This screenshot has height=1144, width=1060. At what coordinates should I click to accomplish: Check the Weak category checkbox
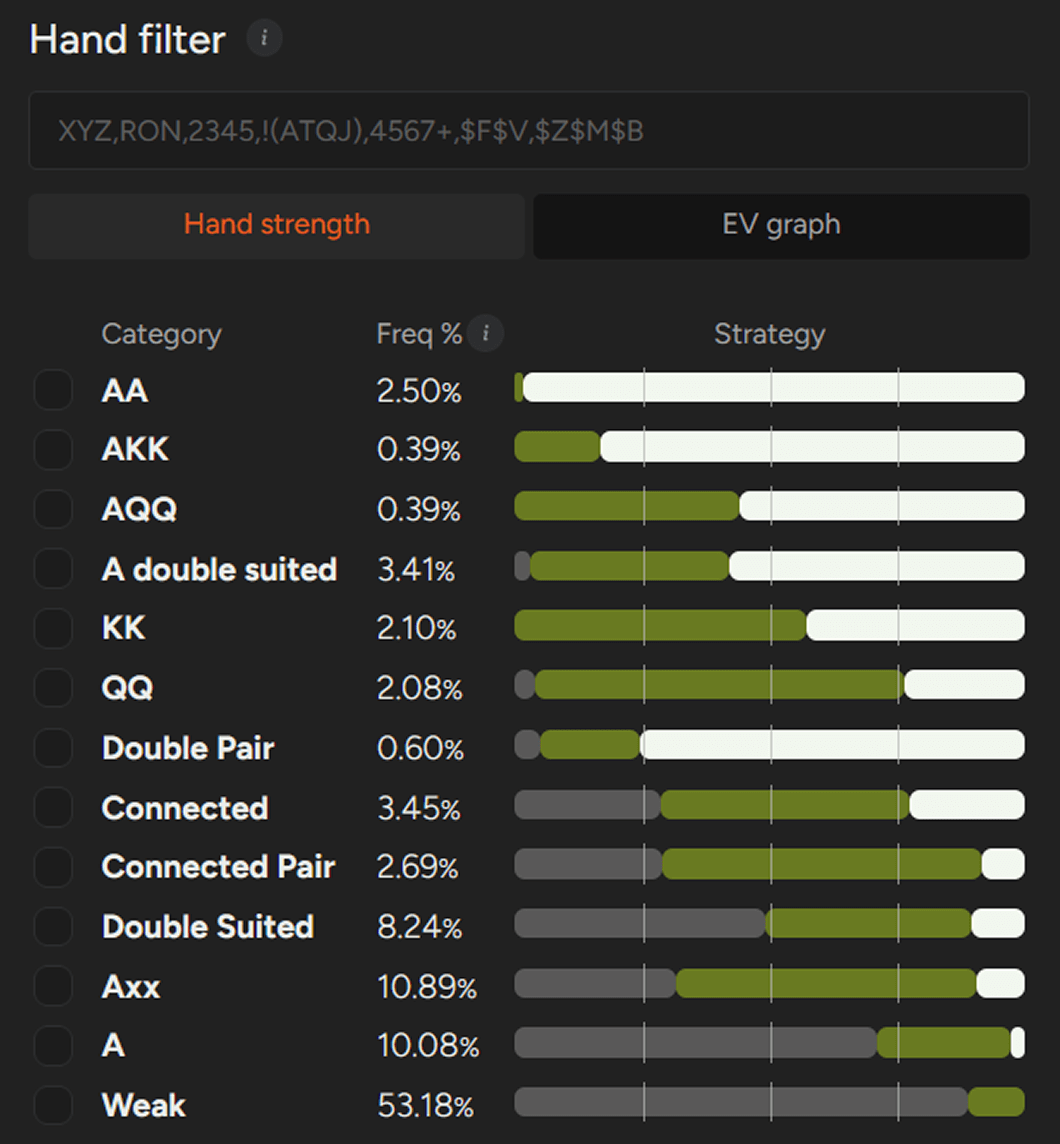[x=53, y=1105]
